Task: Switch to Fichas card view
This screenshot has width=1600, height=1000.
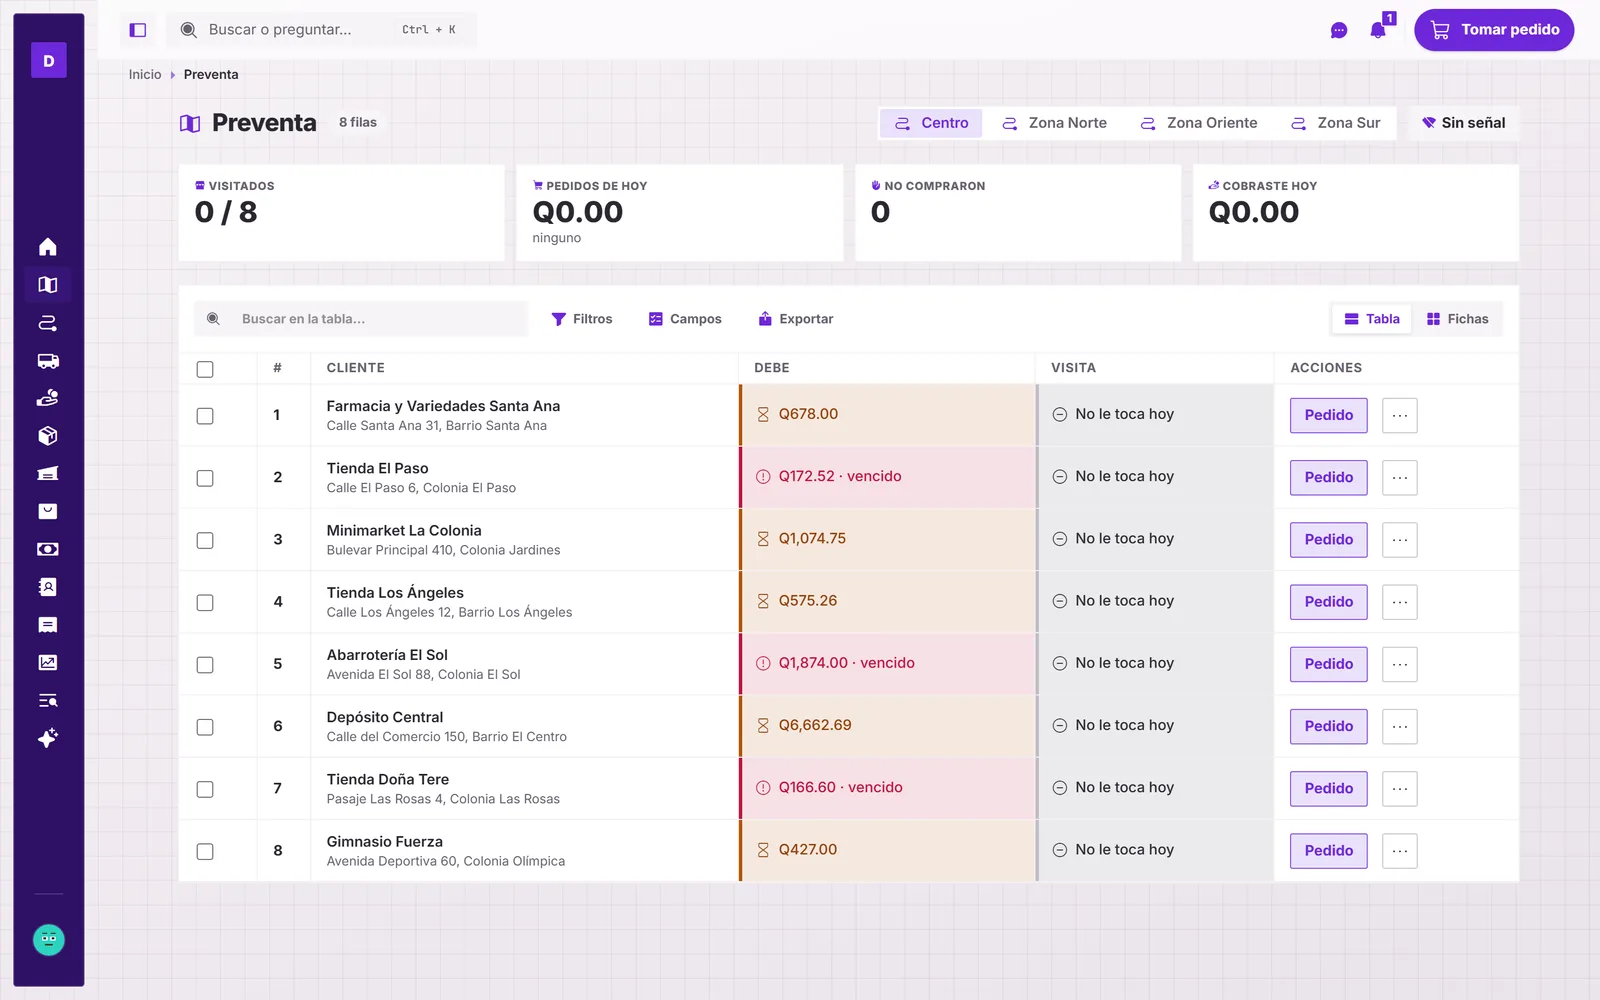Action: click(x=1458, y=319)
